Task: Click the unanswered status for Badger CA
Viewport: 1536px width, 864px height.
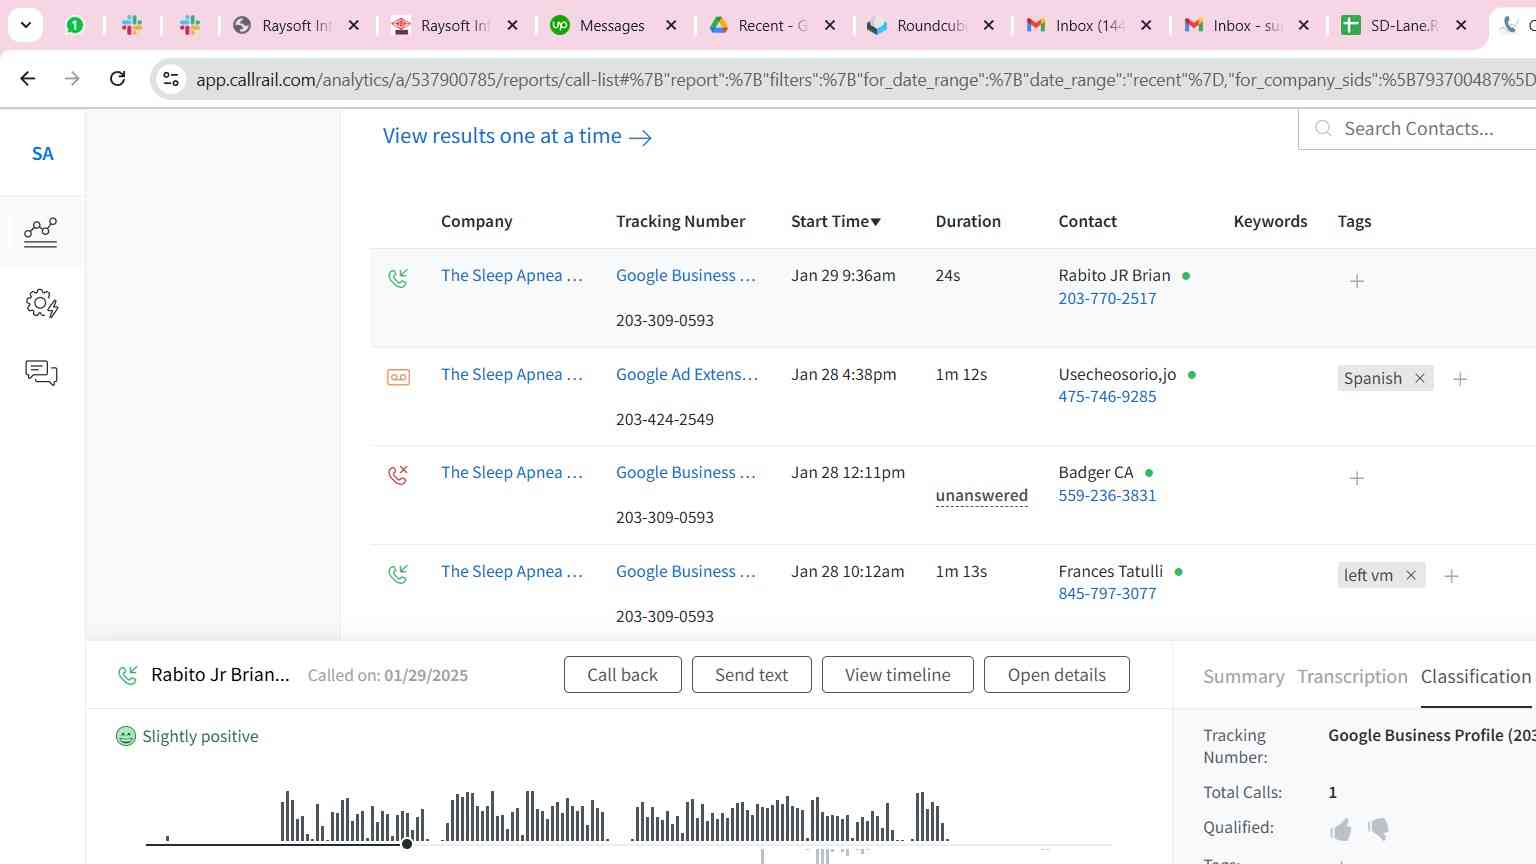Action: [x=981, y=495]
